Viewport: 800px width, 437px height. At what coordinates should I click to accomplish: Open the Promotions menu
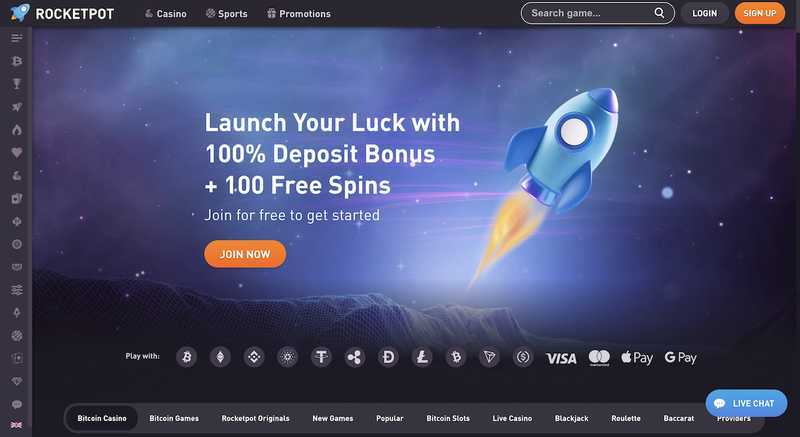pyautogui.click(x=299, y=14)
